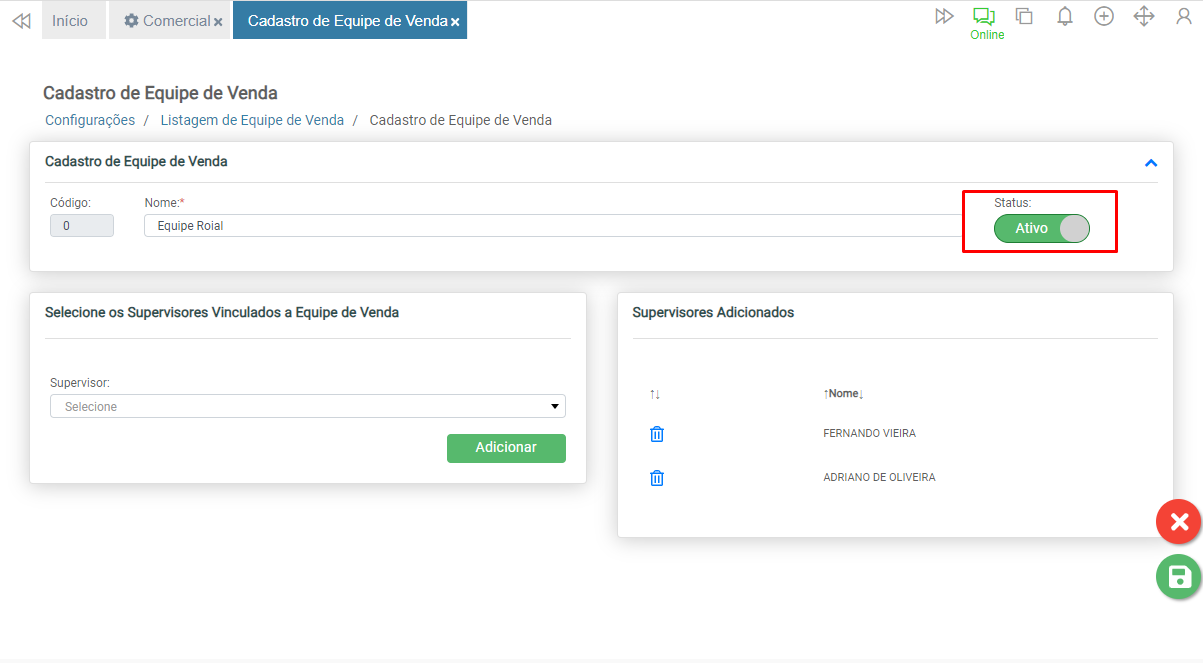Click the Nome field containing Equipe Roial
Viewport: 1203px width, 663px height.
point(550,226)
